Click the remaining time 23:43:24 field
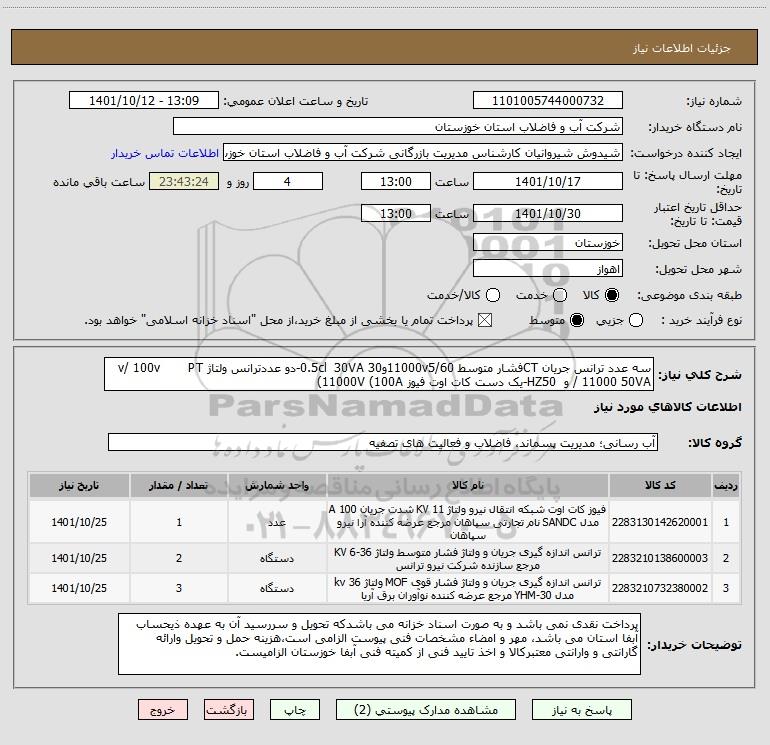 [184, 181]
